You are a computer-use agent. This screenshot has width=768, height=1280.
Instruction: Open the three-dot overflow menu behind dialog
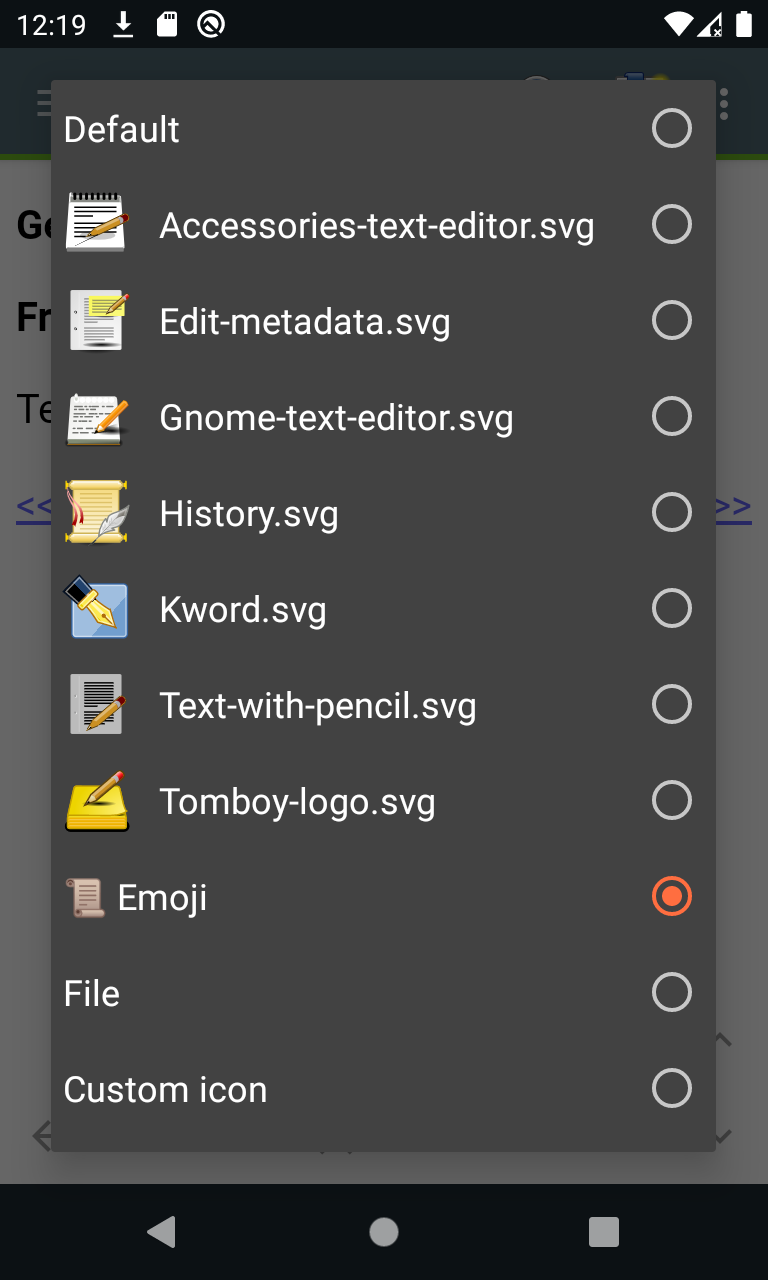point(724,103)
